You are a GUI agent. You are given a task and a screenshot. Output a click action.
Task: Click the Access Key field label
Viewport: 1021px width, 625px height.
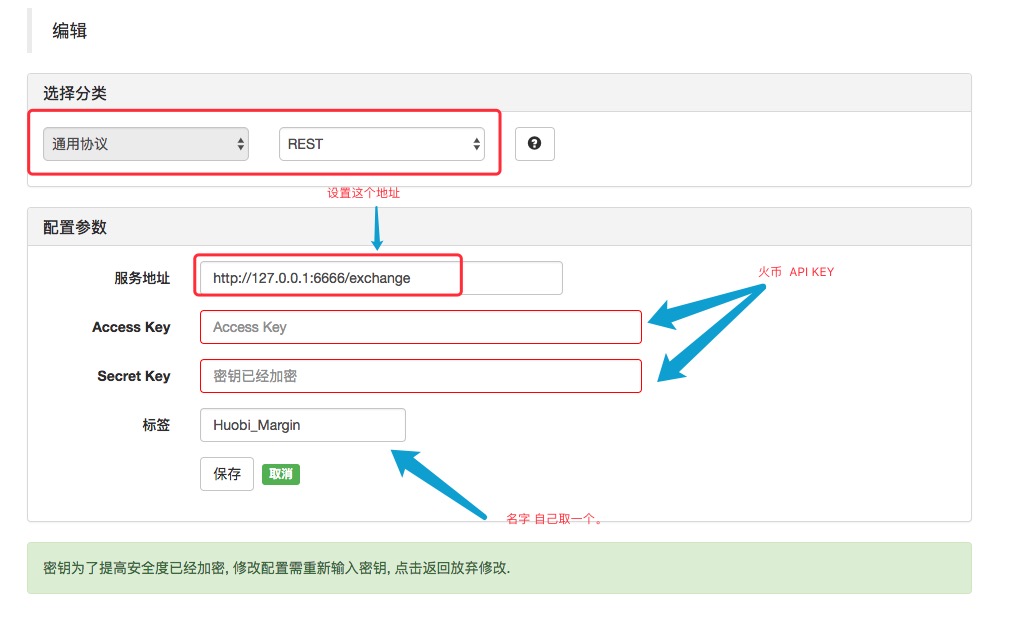pos(131,327)
